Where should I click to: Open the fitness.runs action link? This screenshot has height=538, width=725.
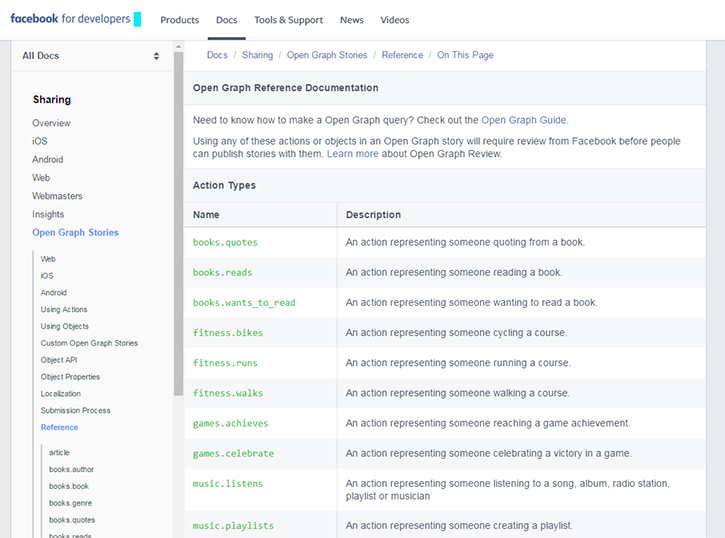point(225,363)
